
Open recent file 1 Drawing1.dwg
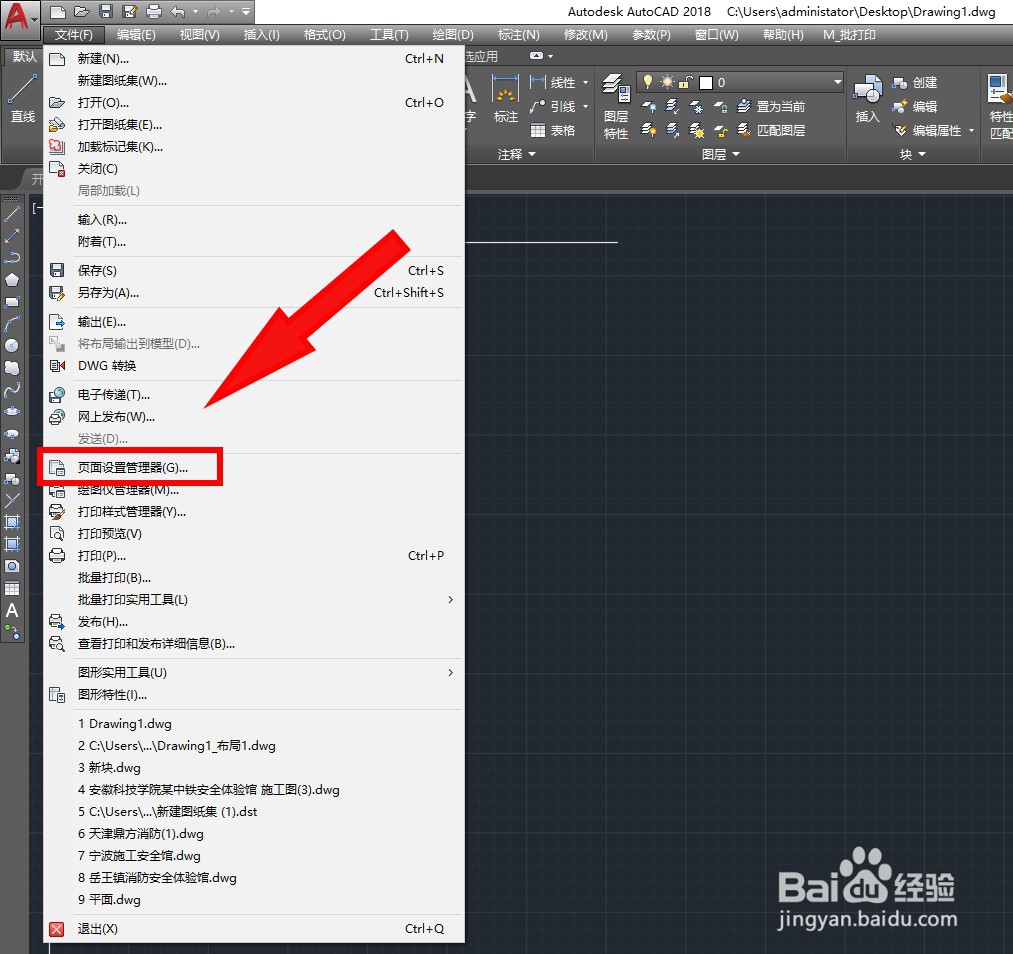coord(254,723)
